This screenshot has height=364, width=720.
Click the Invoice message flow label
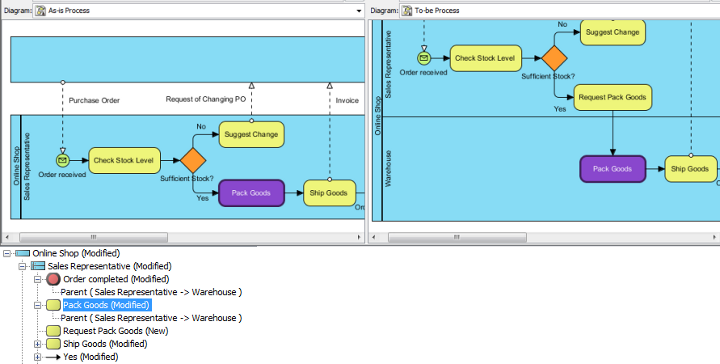coord(347,101)
